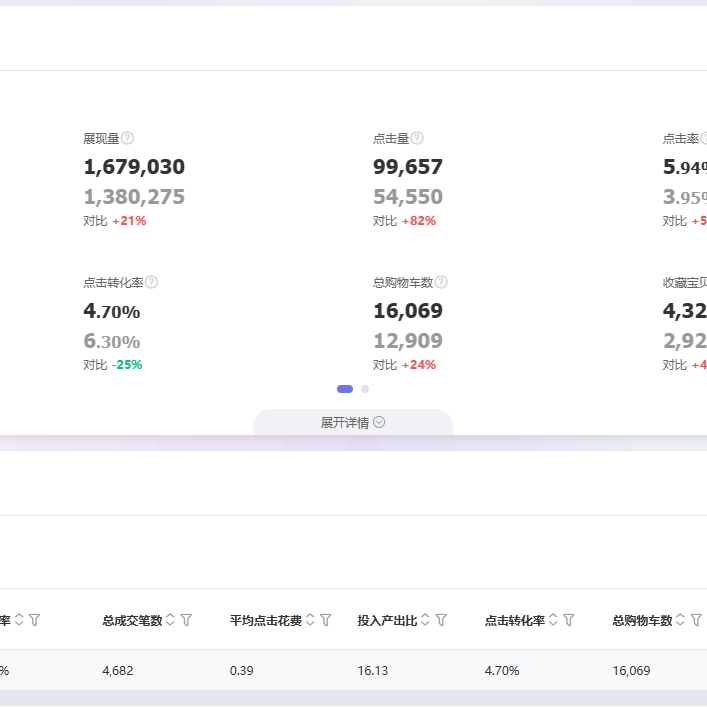This screenshot has width=707, height=707.
Task: Select the 4,682 cell in table row
Action: 117,671
